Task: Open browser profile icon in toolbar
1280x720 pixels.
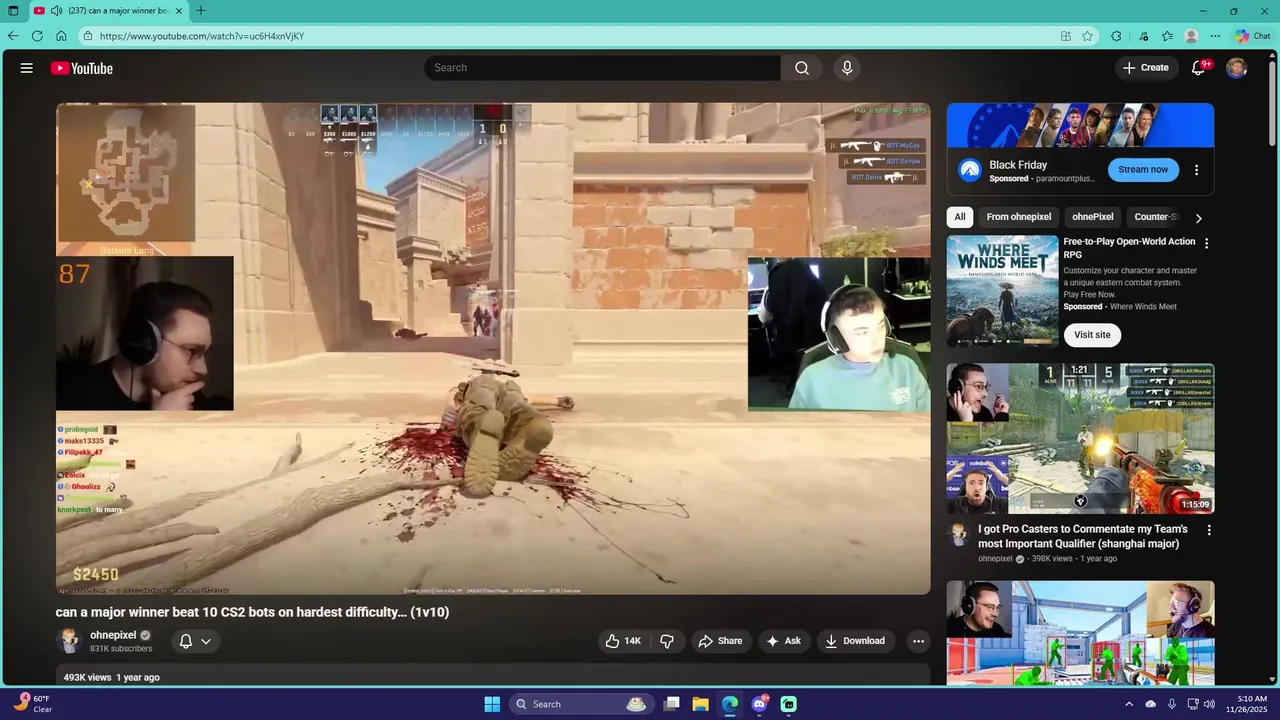Action: 1191,36
